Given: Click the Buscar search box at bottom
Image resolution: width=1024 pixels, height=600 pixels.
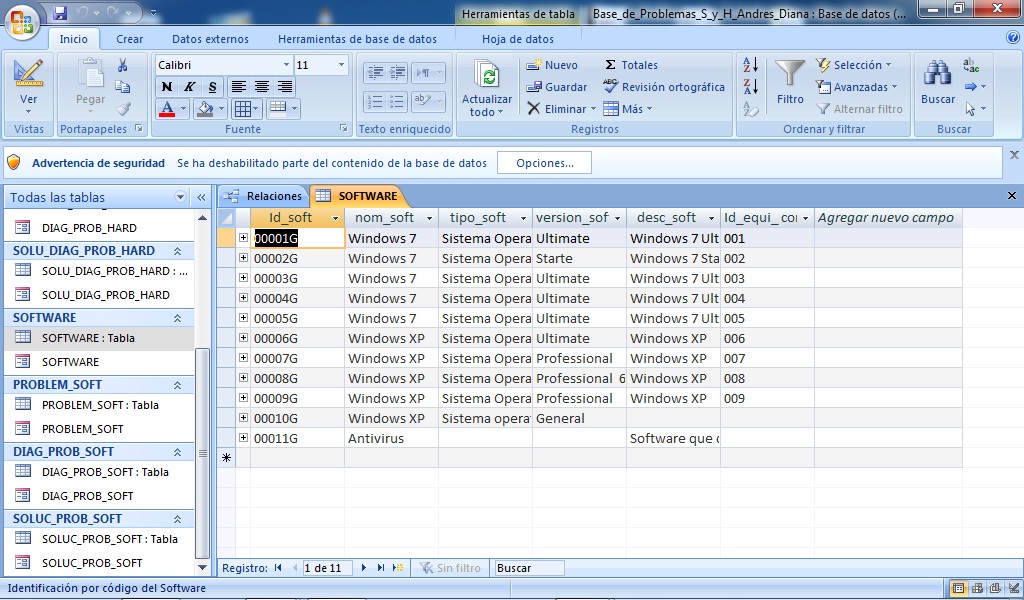Looking at the screenshot, I should click(527, 567).
